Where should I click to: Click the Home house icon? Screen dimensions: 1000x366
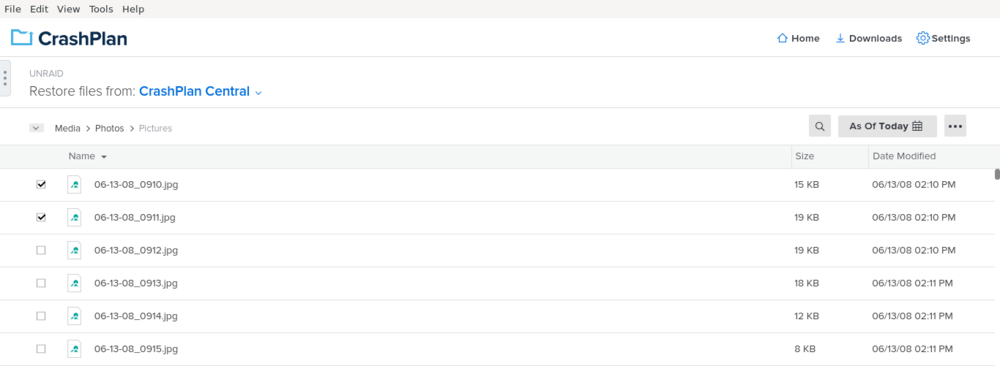[783, 38]
